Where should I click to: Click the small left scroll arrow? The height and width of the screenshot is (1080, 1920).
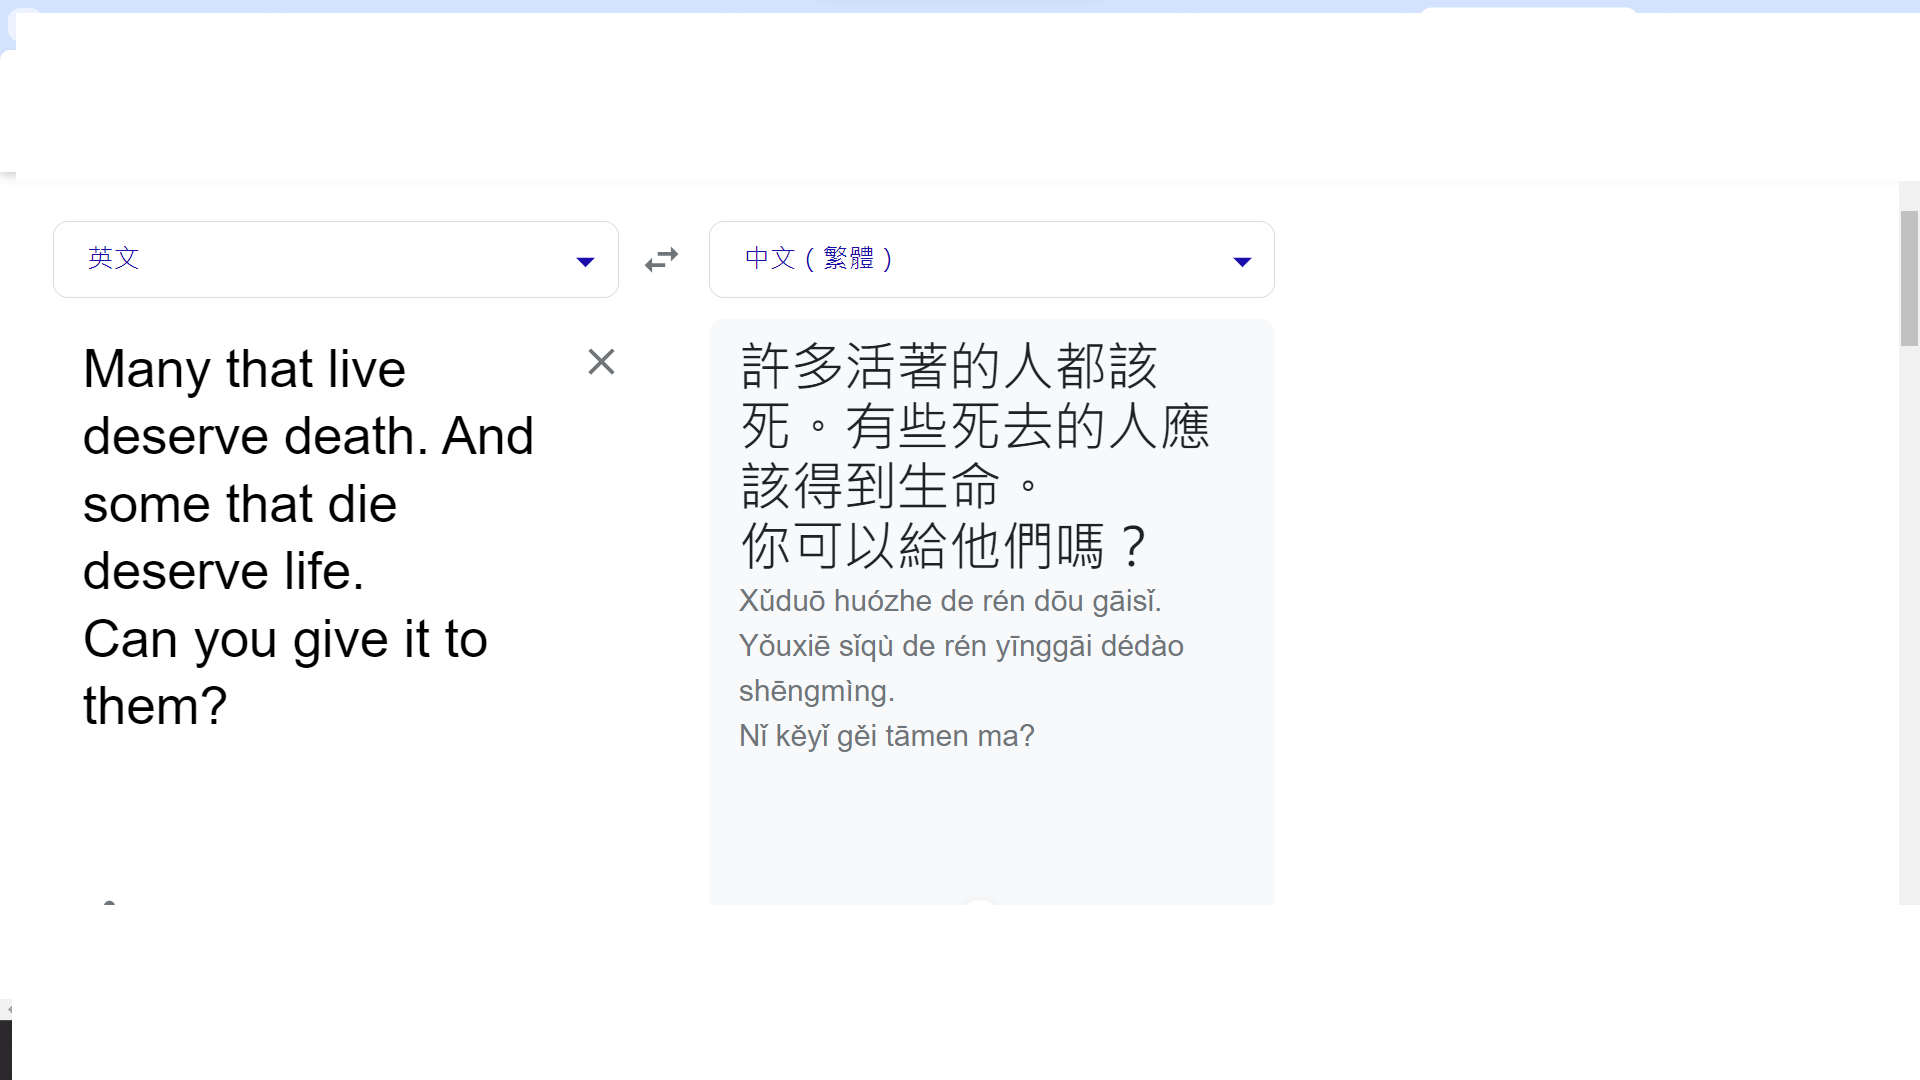point(8,1010)
